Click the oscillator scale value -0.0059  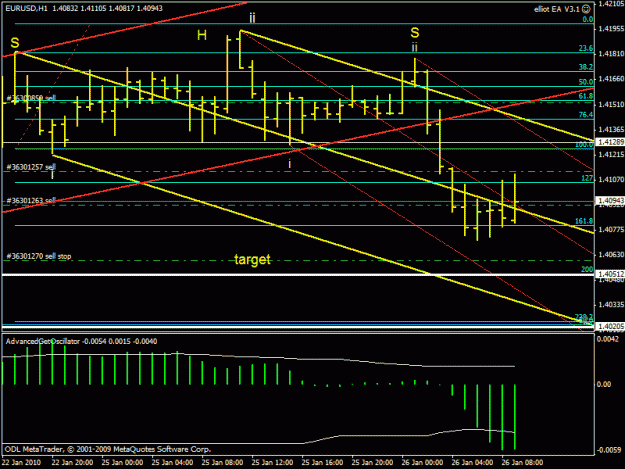(x=608, y=450)
